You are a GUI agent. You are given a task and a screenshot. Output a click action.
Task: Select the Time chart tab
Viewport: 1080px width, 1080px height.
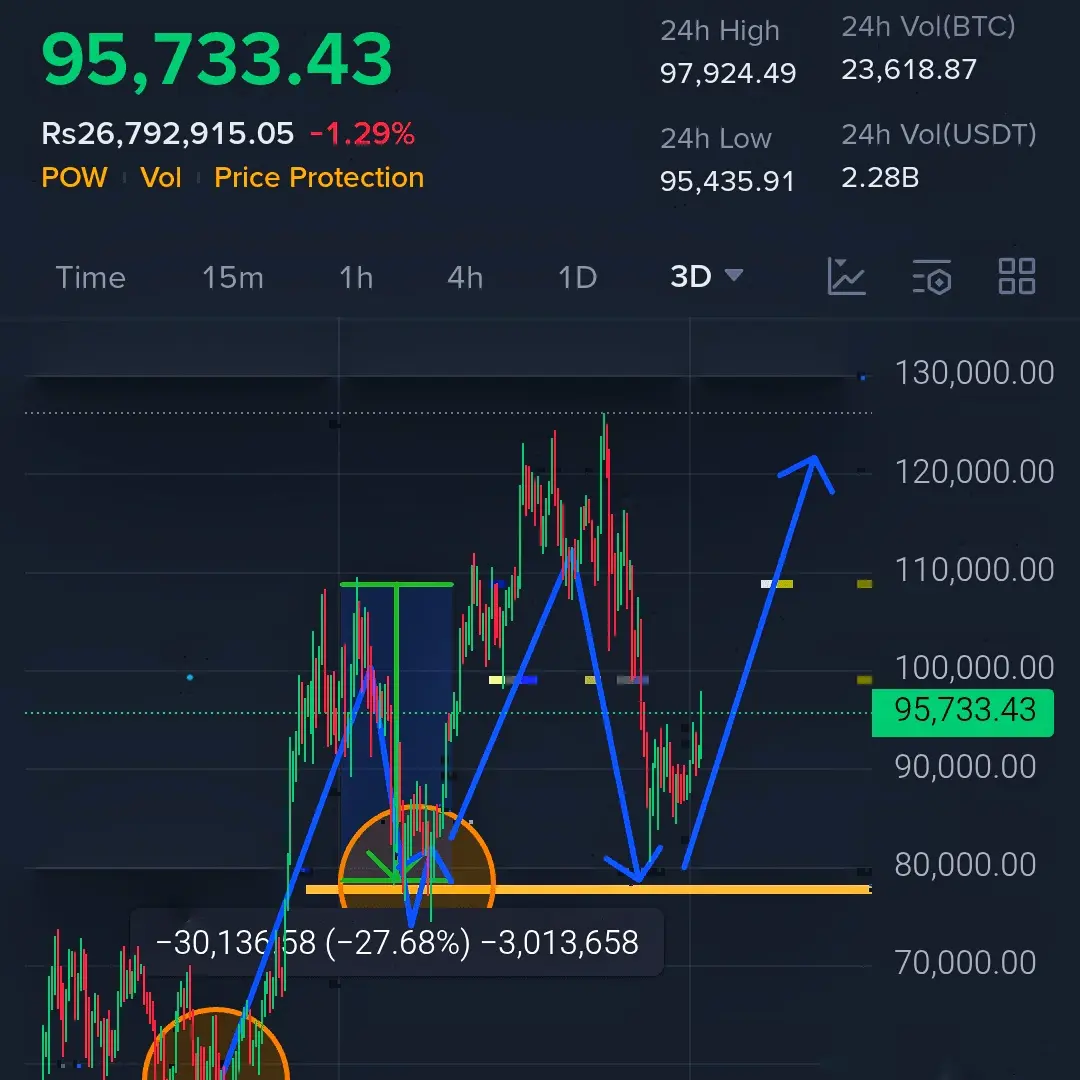click(x=90, y=278)
